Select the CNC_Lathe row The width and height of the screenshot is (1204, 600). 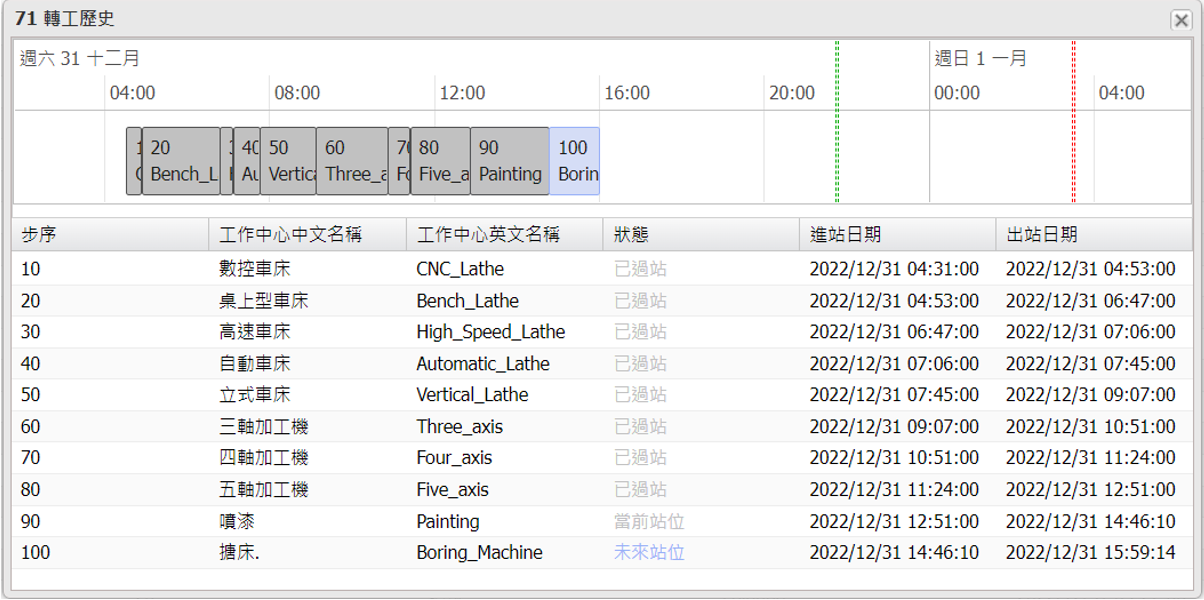pyautogui.click(x=460, y=269)
